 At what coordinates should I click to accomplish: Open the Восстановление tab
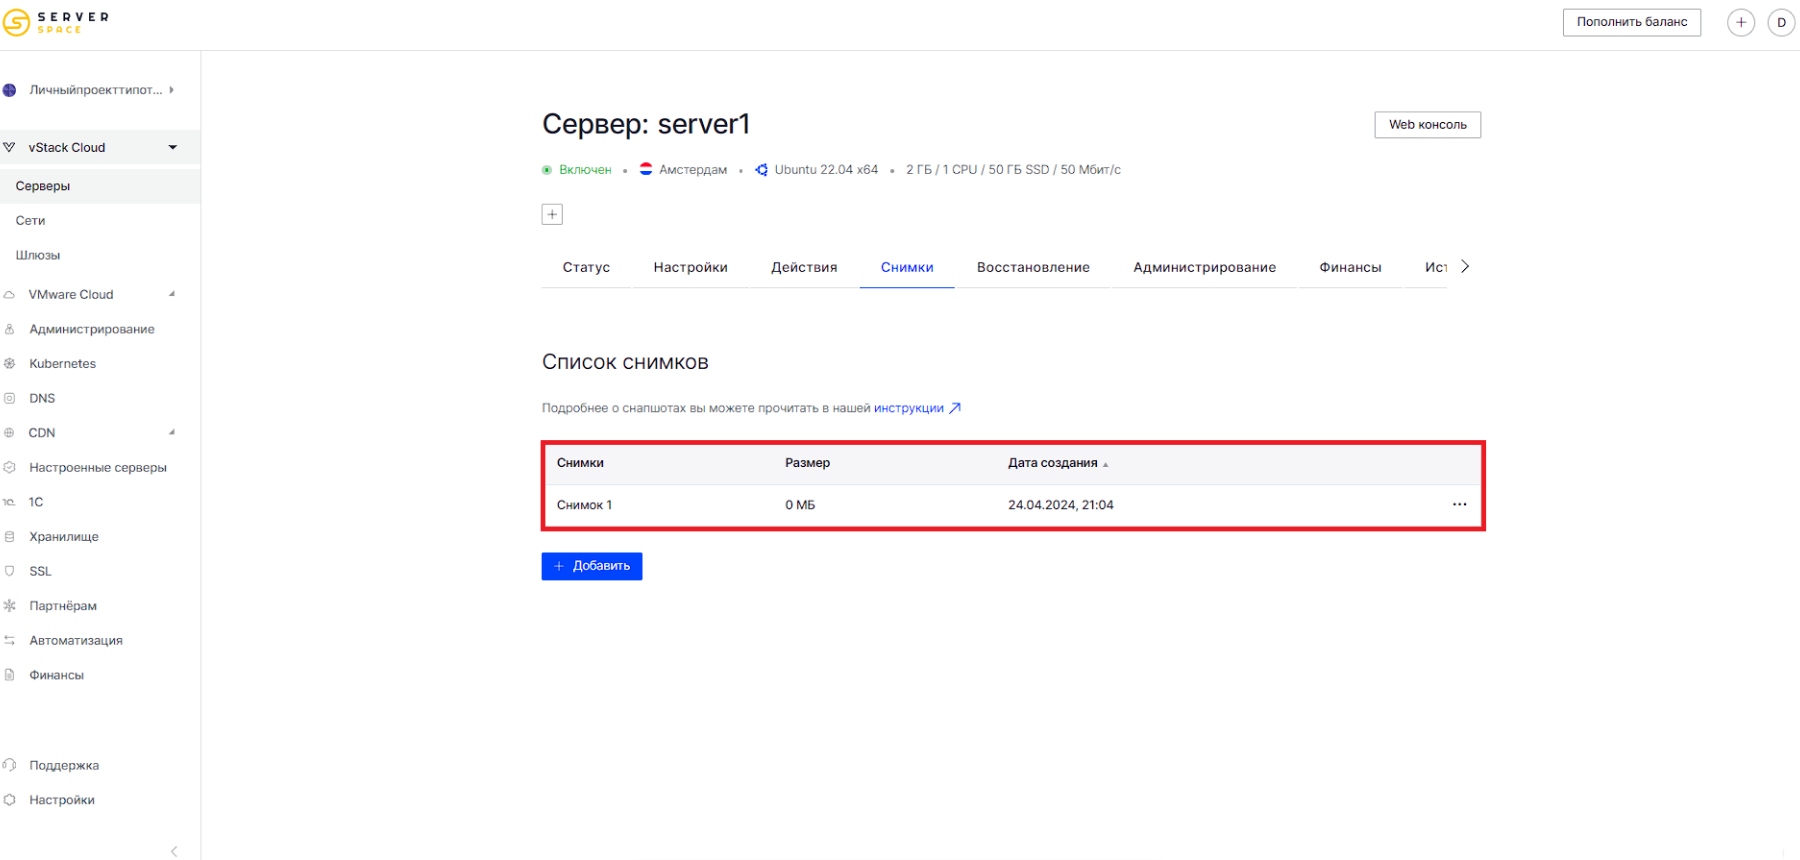(1033, 267)
